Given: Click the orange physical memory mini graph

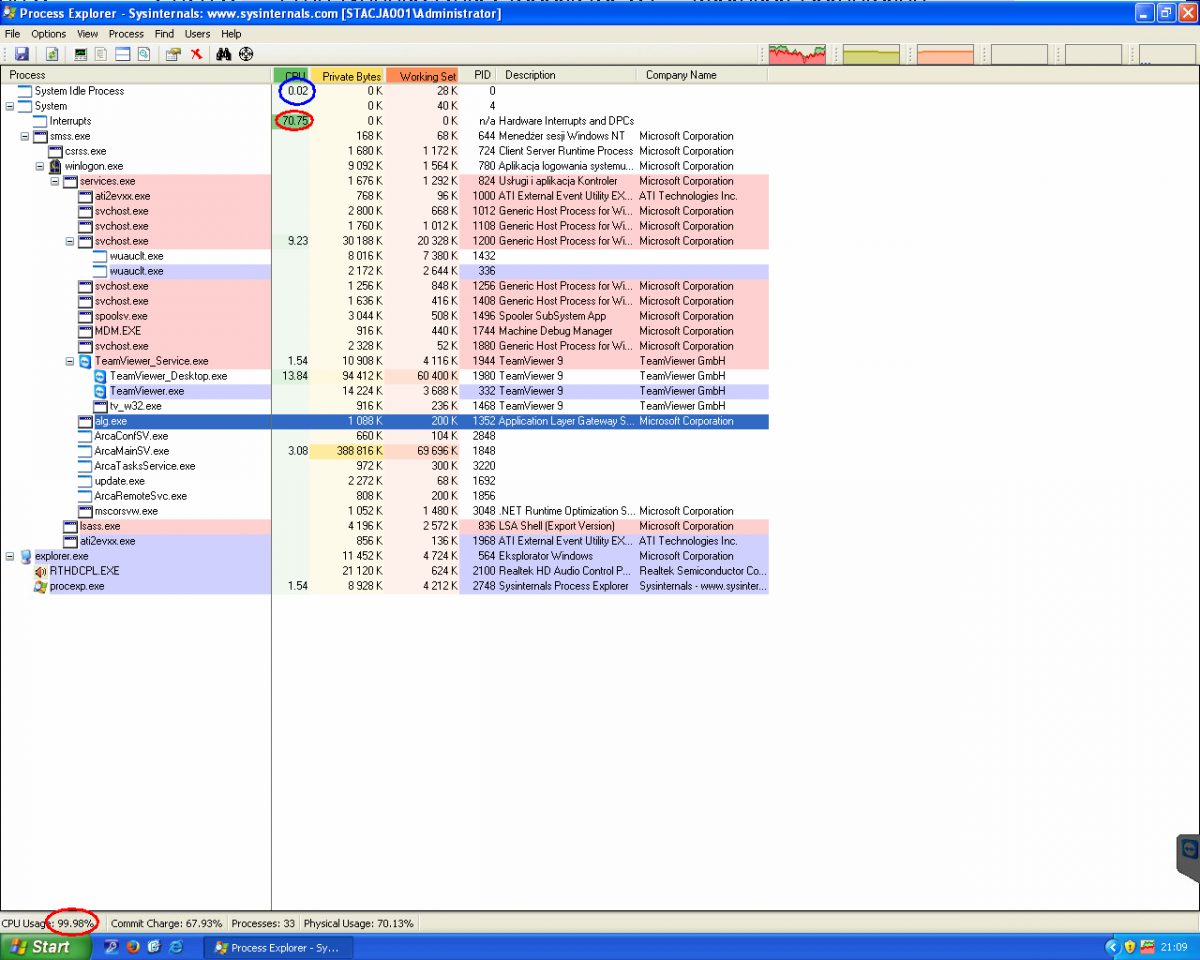Looking at the screenshot, I should (945, 54).
